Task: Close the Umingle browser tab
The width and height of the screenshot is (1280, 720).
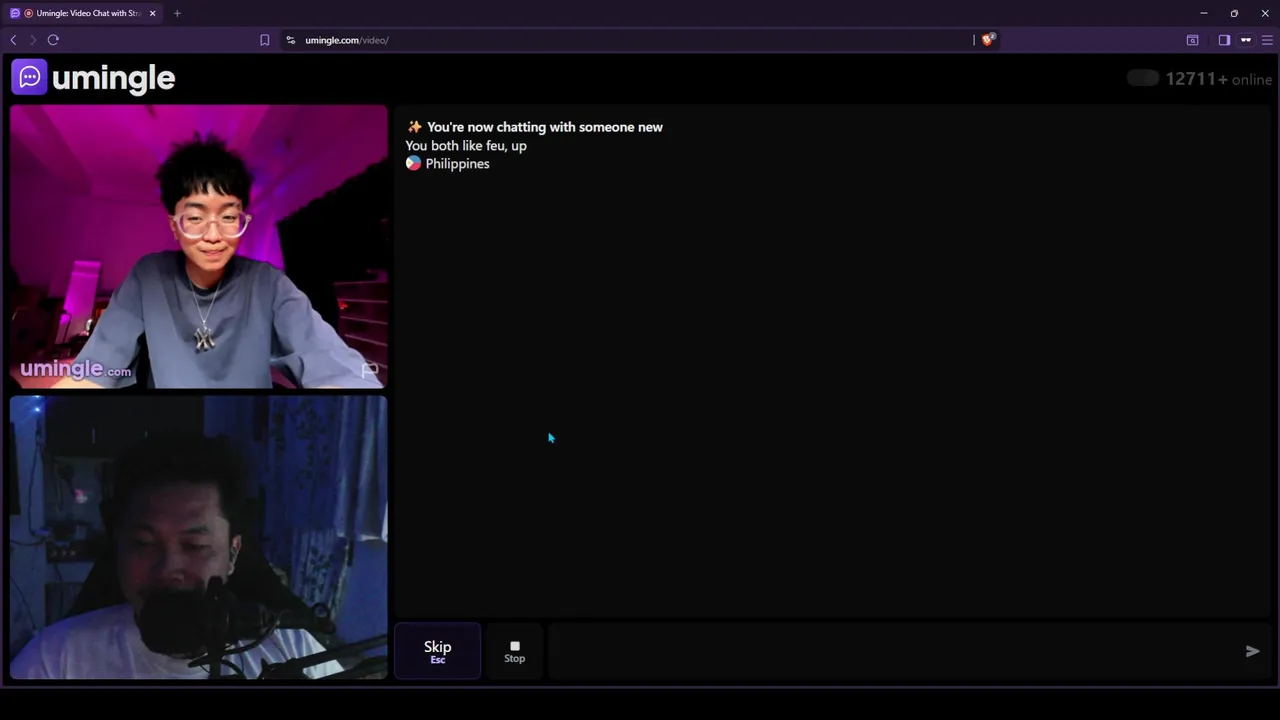Action: tap(152, 13)
